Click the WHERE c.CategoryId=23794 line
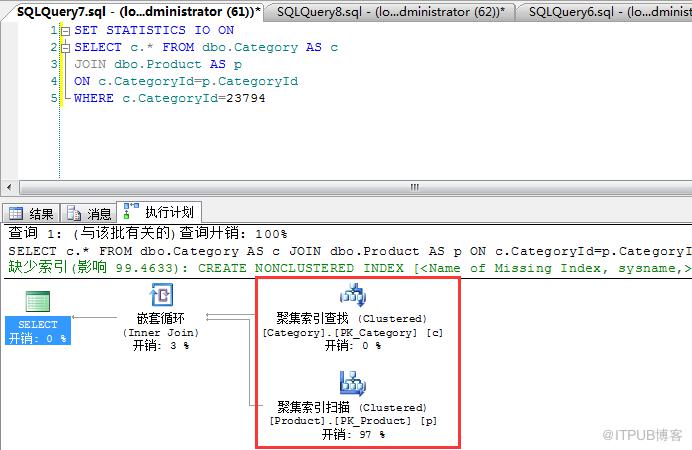The image size is (692, 450). (x=169, y=98)
